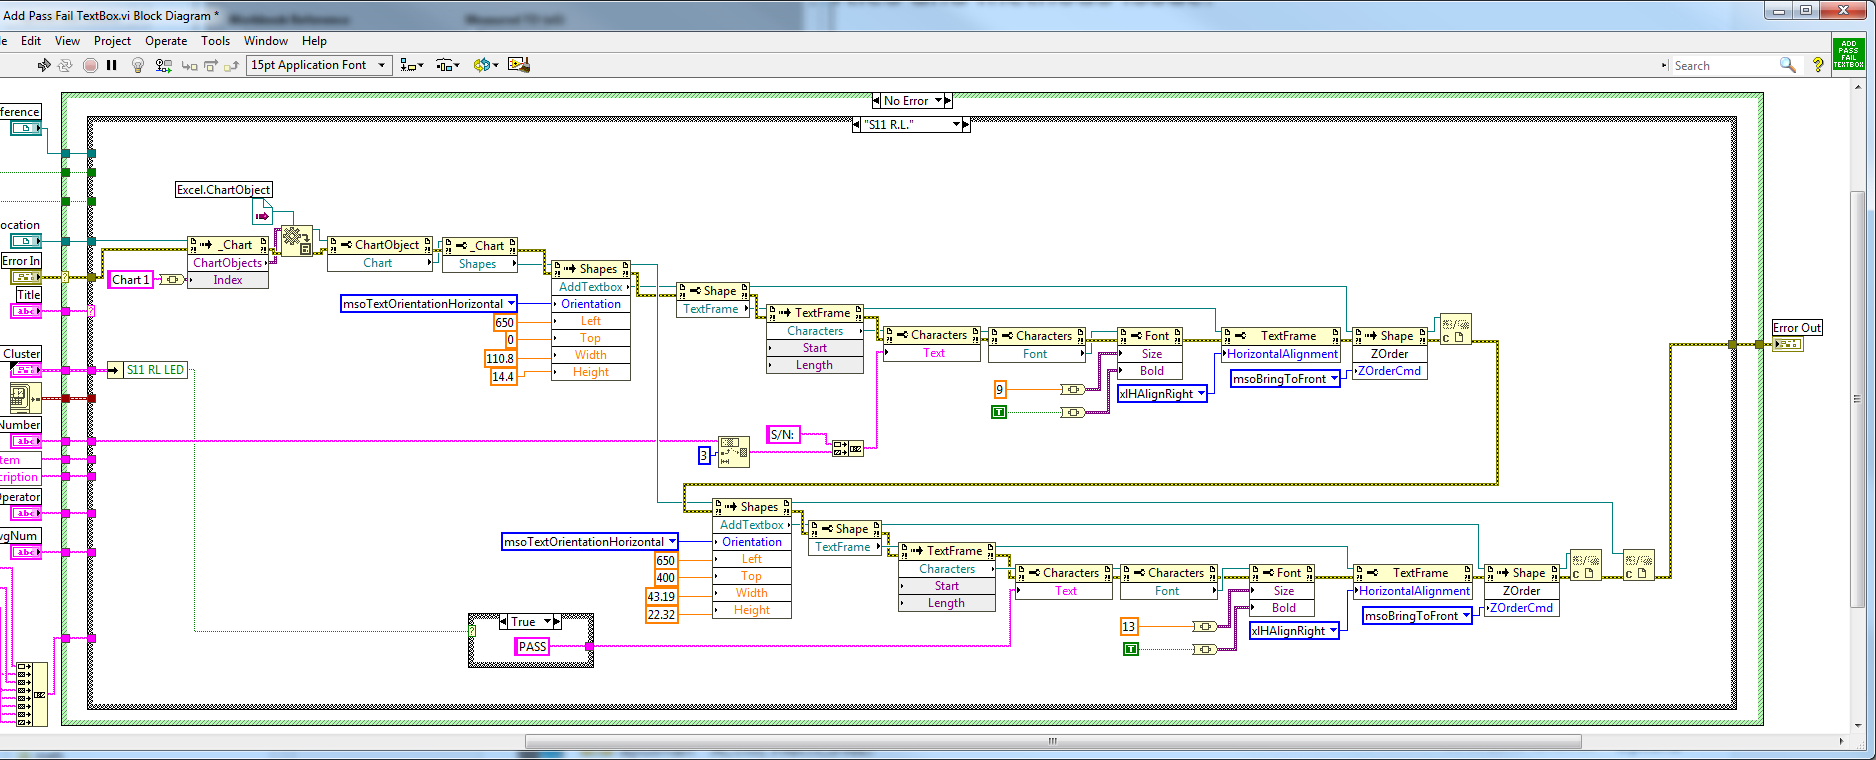The height and width of the screenshot is (760, 1876).
Task: Select the Variant To Data node
Action: pos(295,240)
